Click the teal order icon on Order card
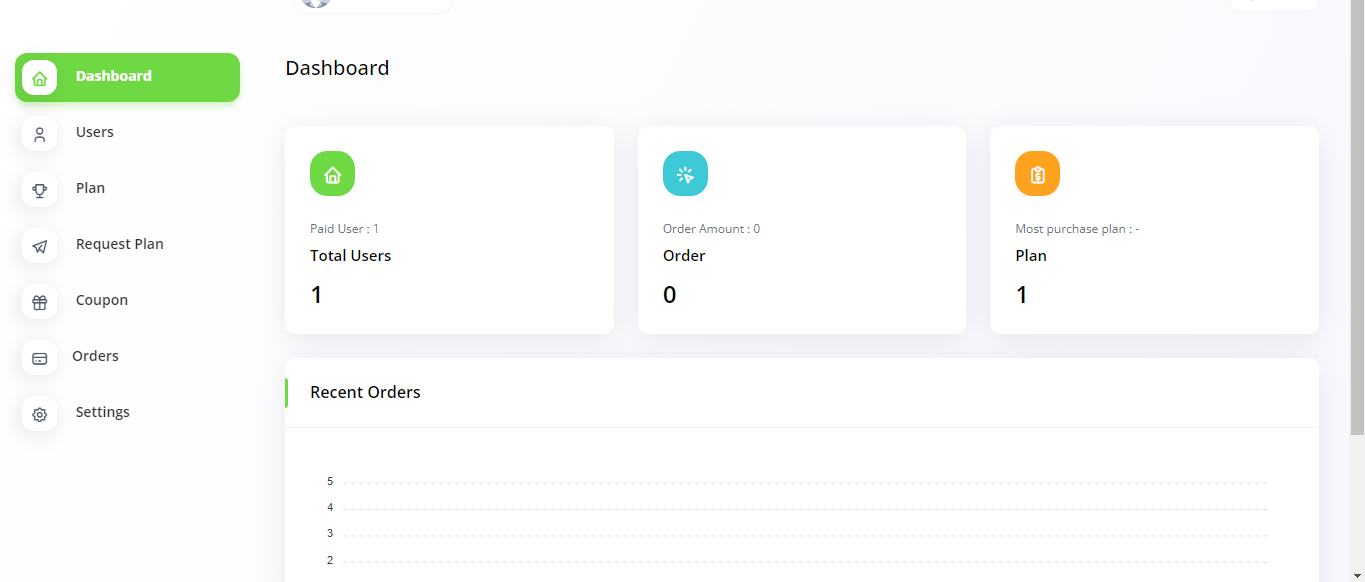Image resolution: width=1365 pixels, height=582 pixels. click(x=685, y=173)
